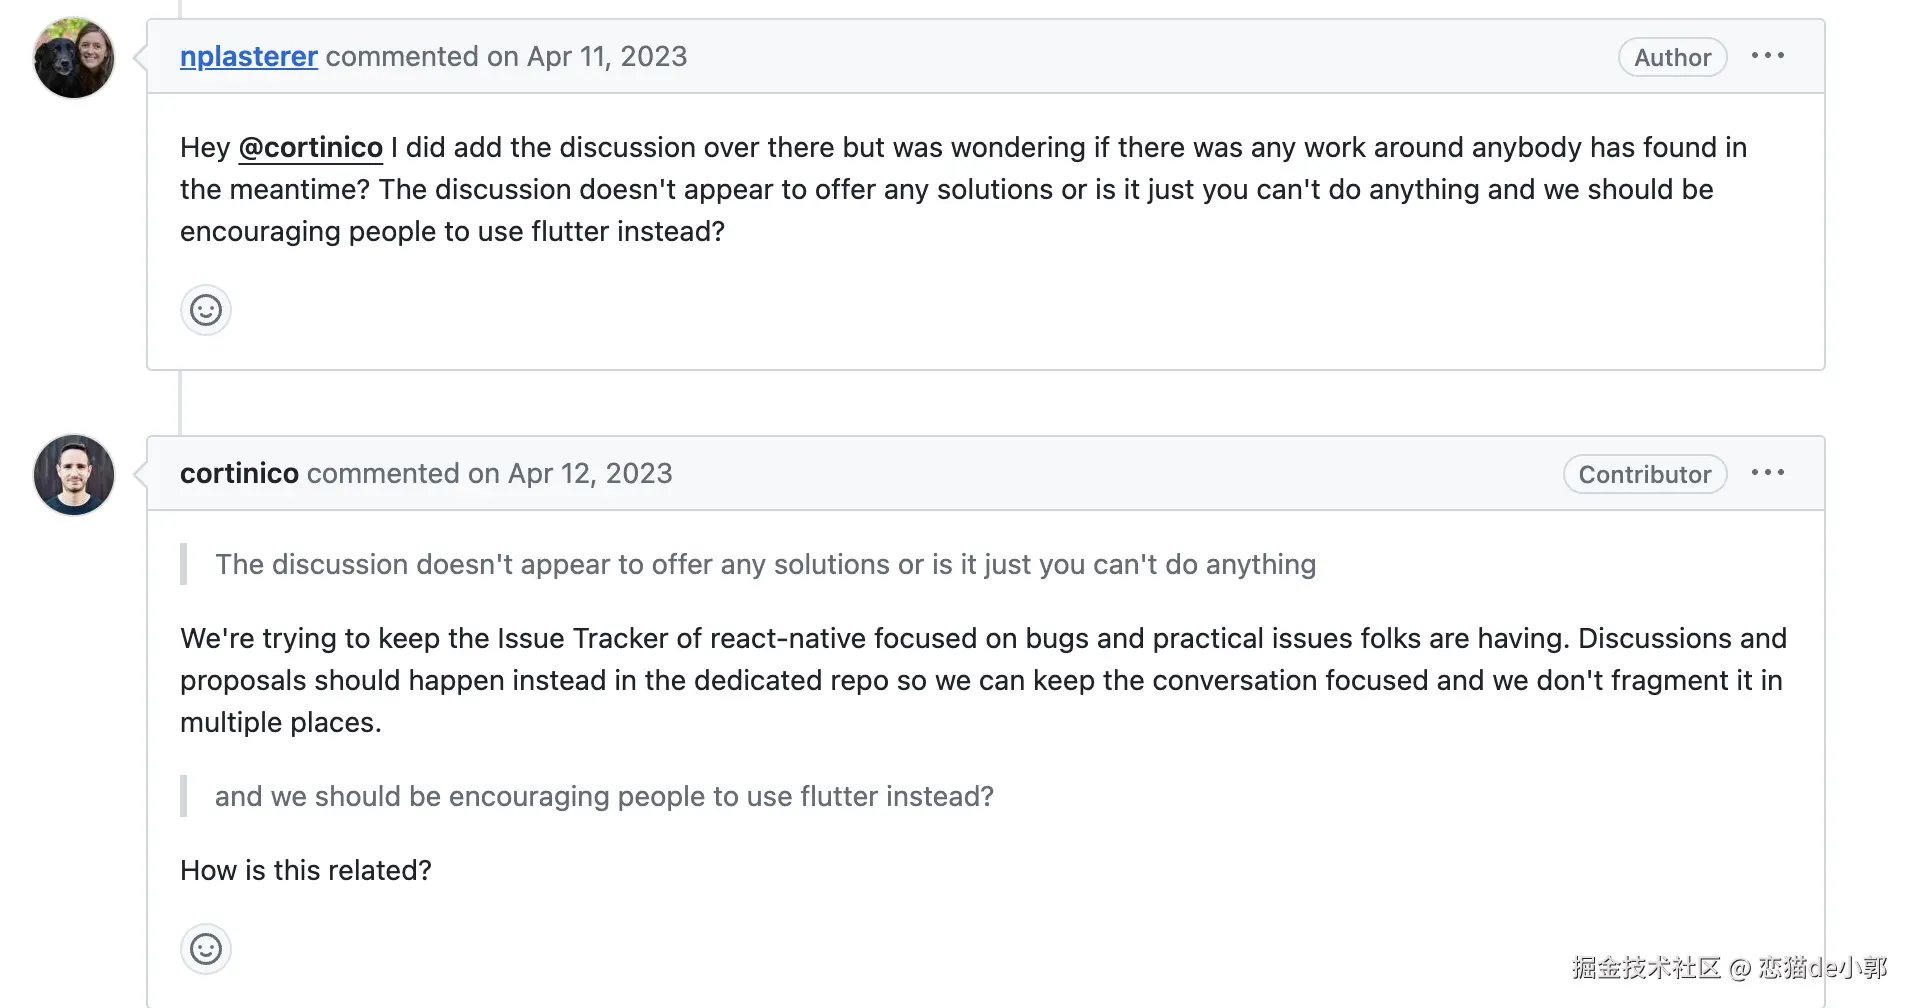The width and height of the screenshot is (1914, 1008).
Task: Open cortinico's profile from the username
Action: coord(239,474)
